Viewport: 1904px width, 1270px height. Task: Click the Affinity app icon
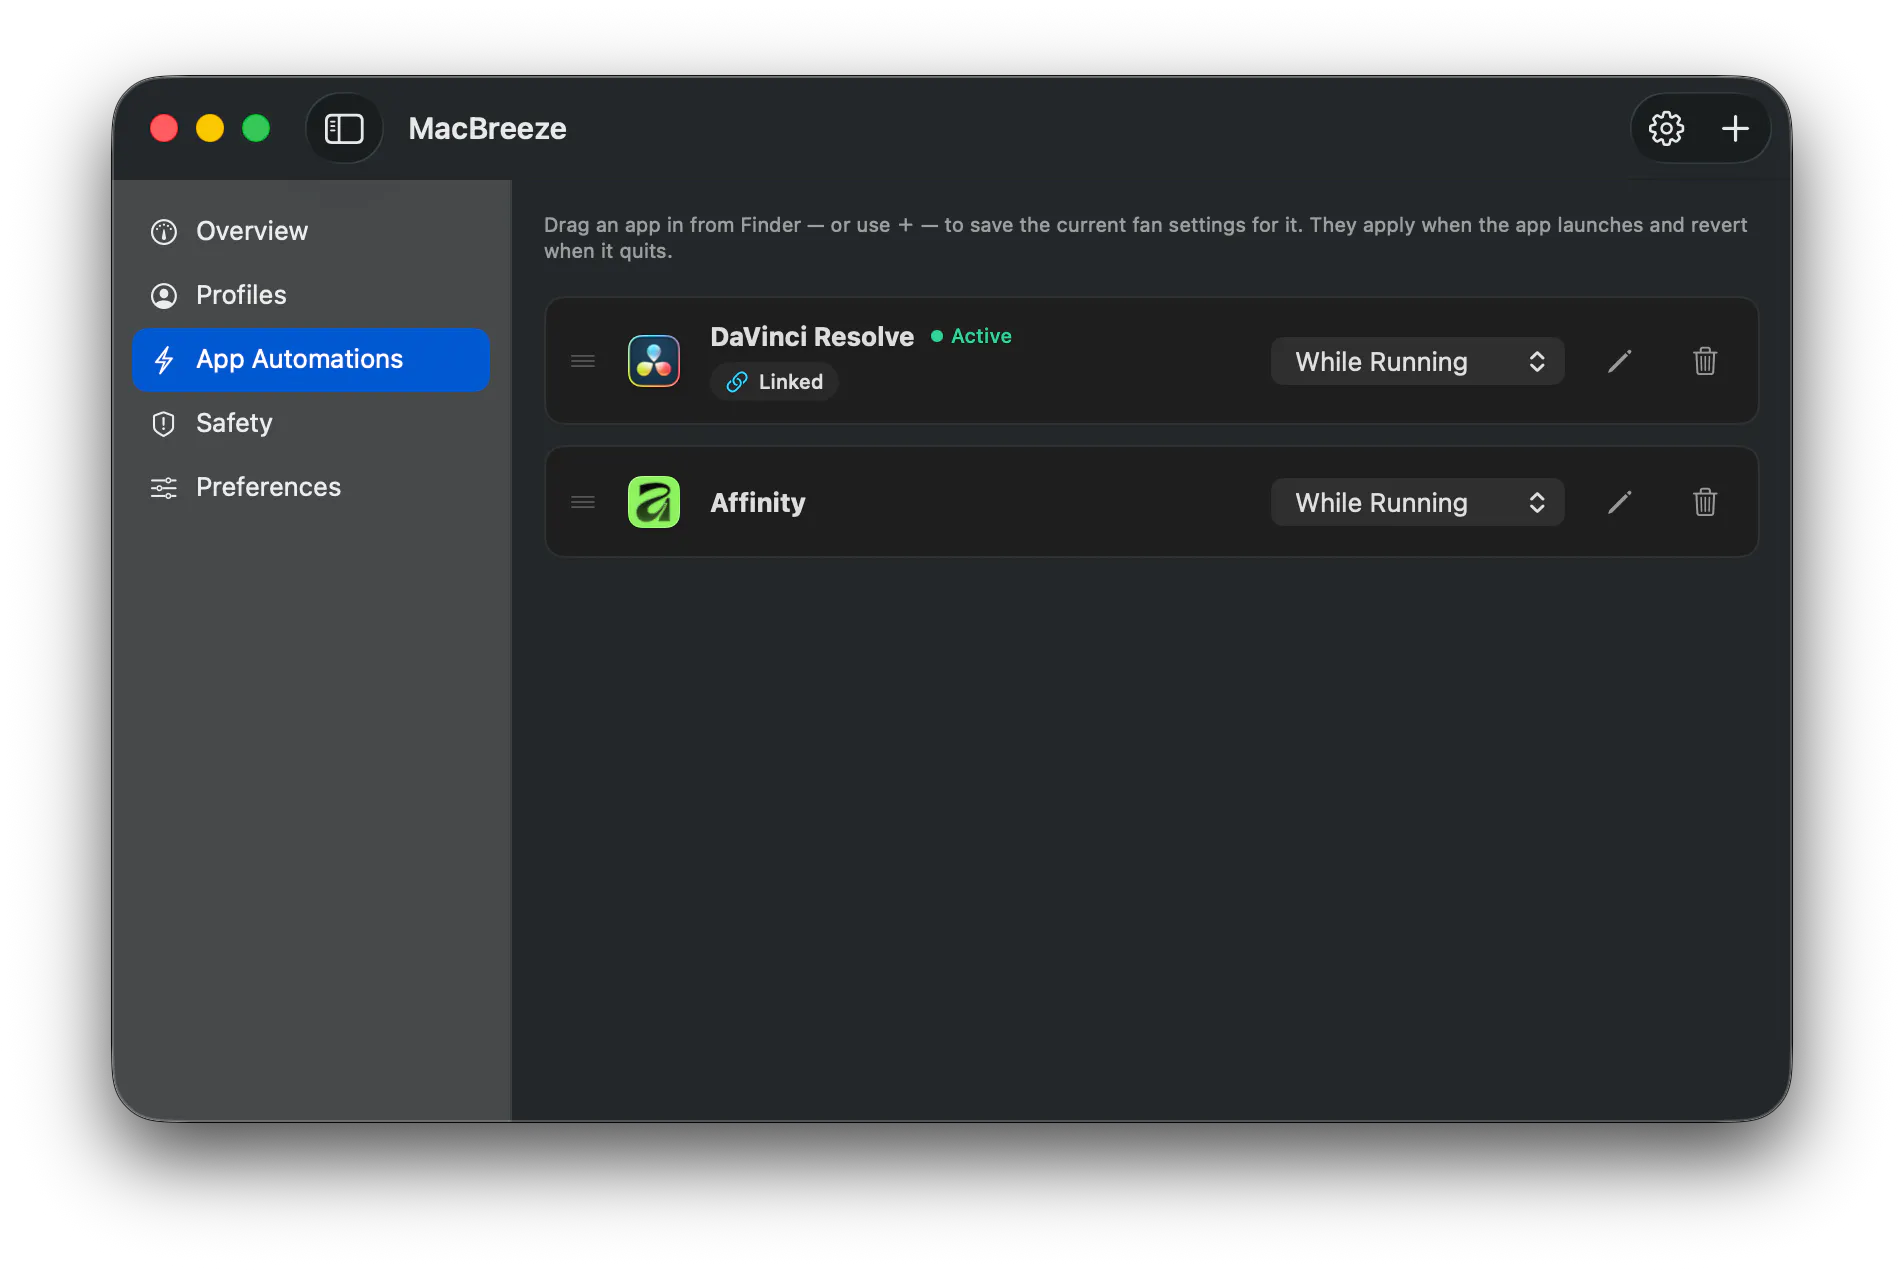pos(654,502)
